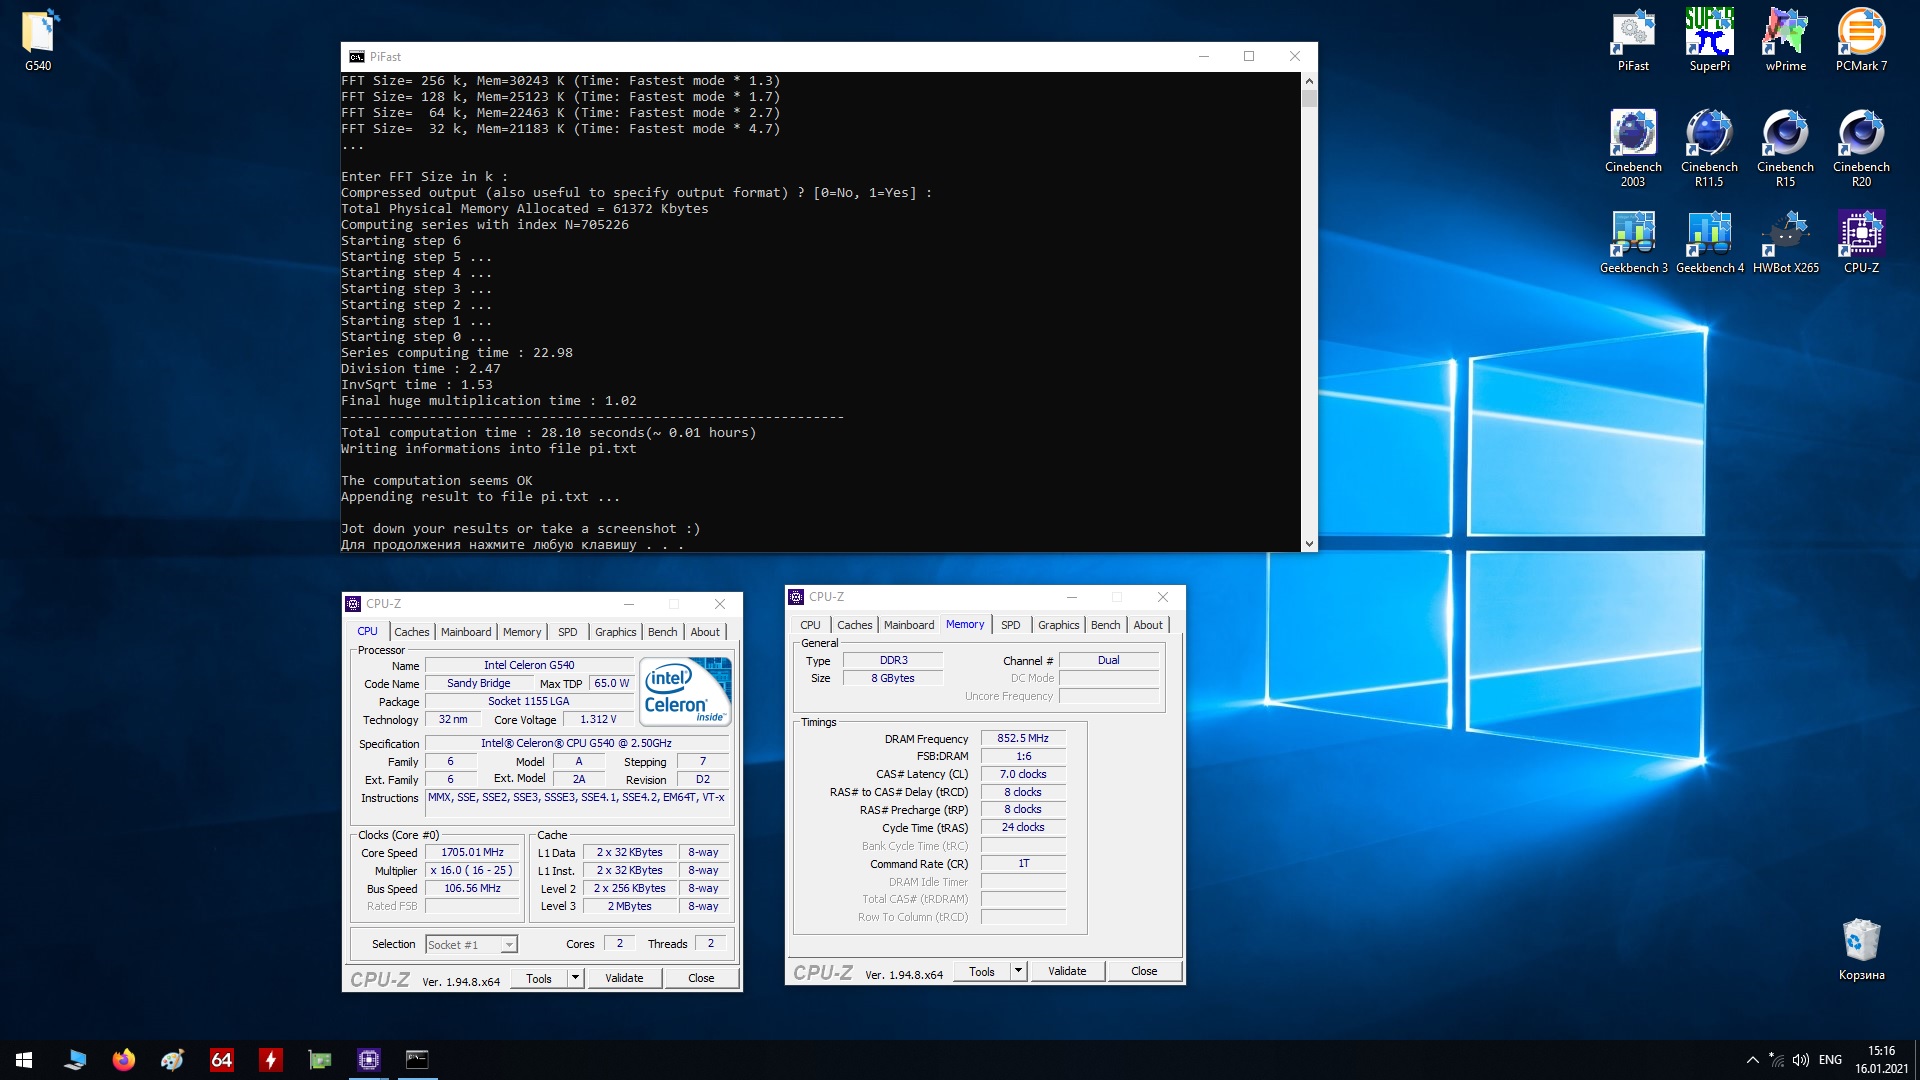This screenshot has height=1080, width=1920.
Task: Open the network icon in system tray
Action: click(1776, 1060)
